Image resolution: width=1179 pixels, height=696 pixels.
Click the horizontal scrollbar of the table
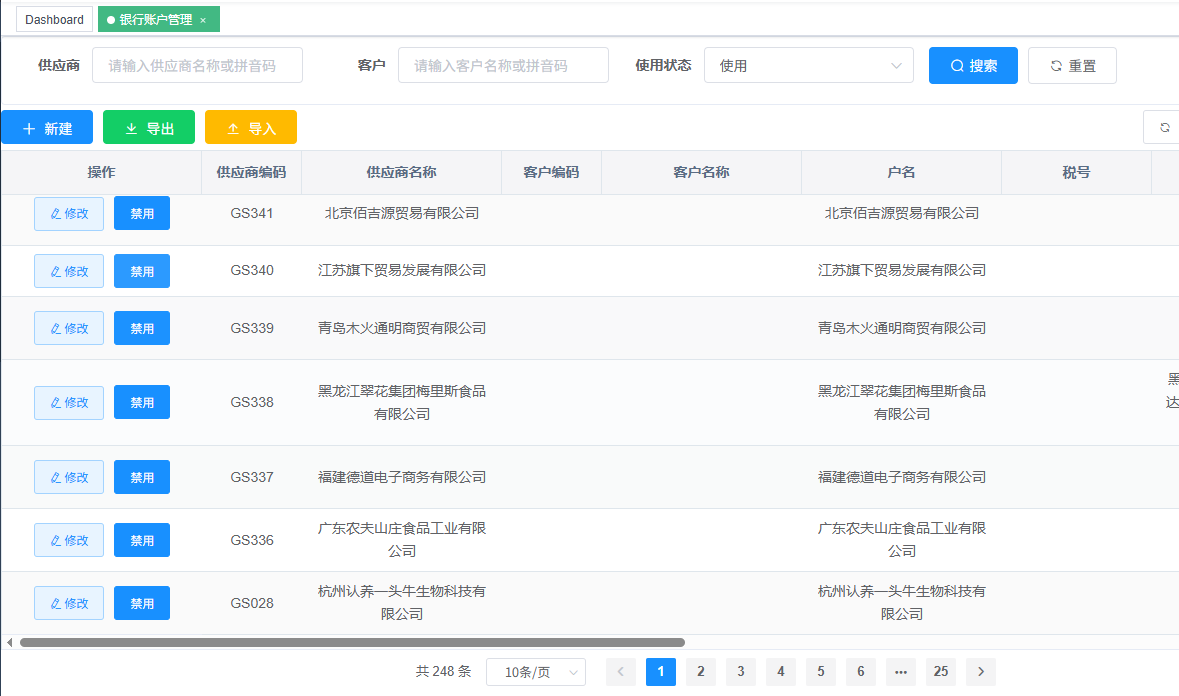pos(352,642)
